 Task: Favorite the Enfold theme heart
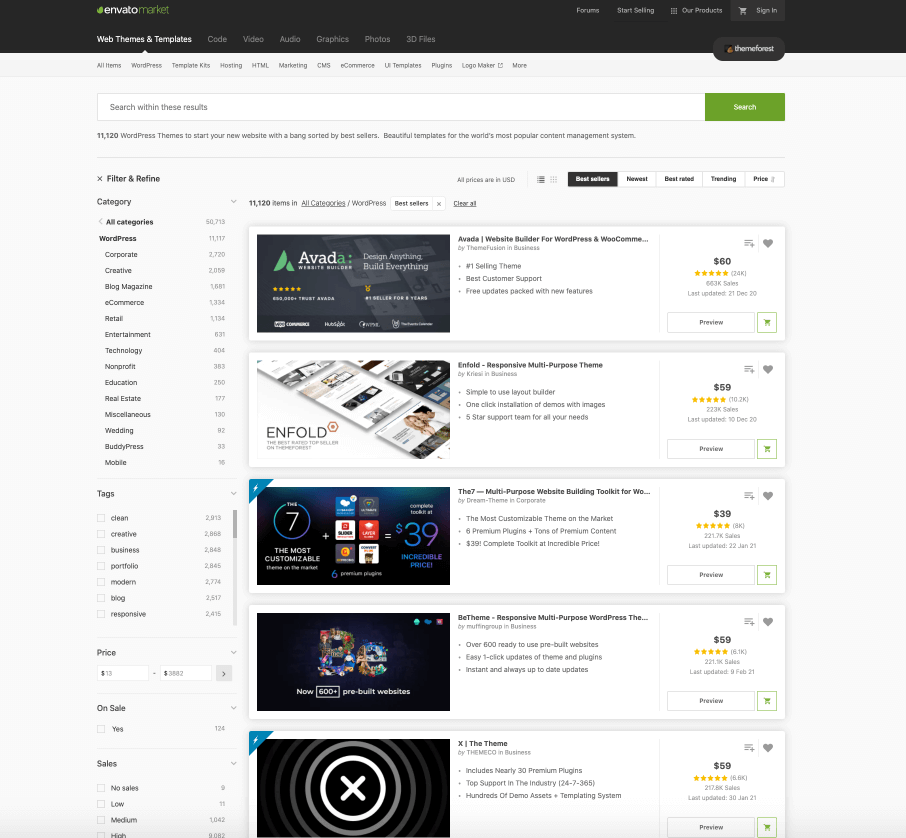point(768,369)
